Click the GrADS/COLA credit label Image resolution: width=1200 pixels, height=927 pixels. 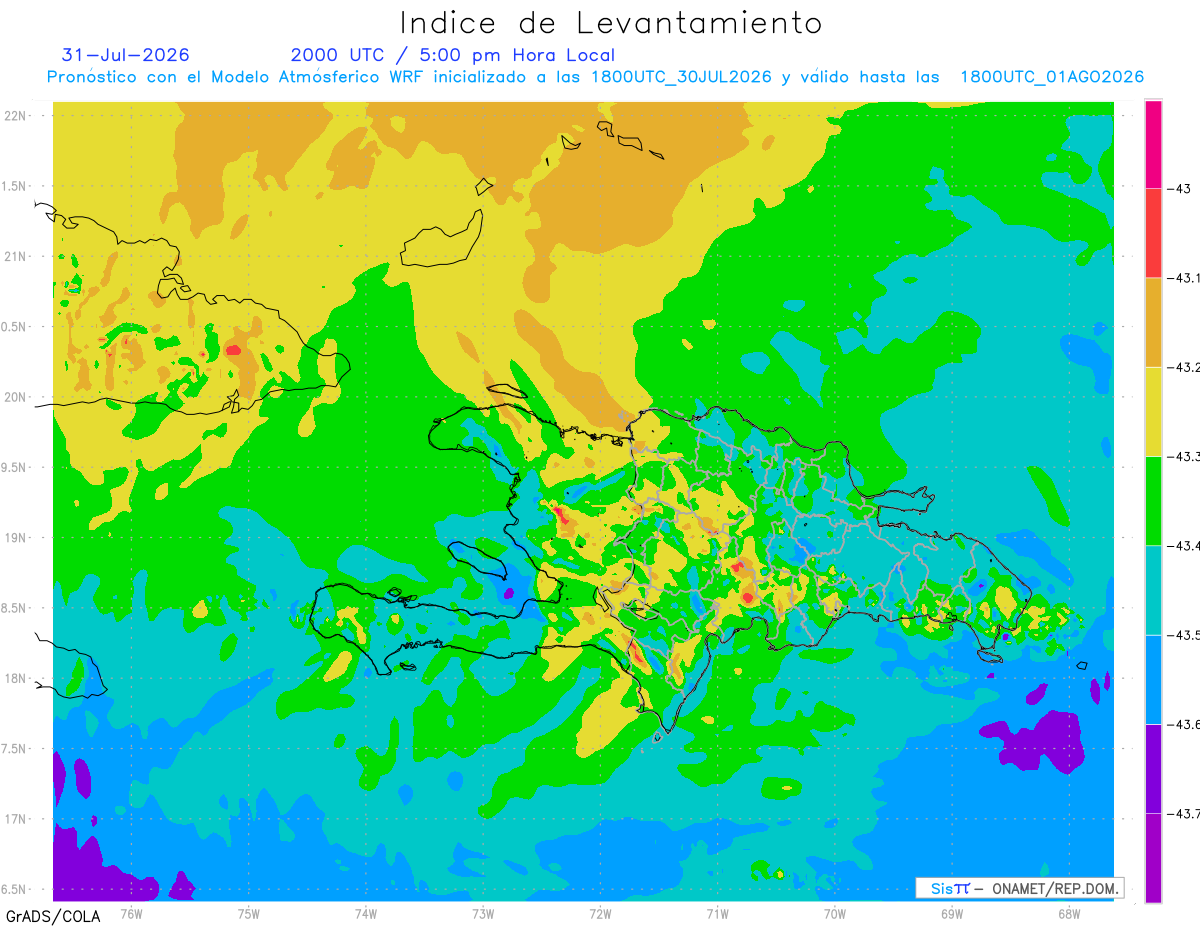(51, 916)
